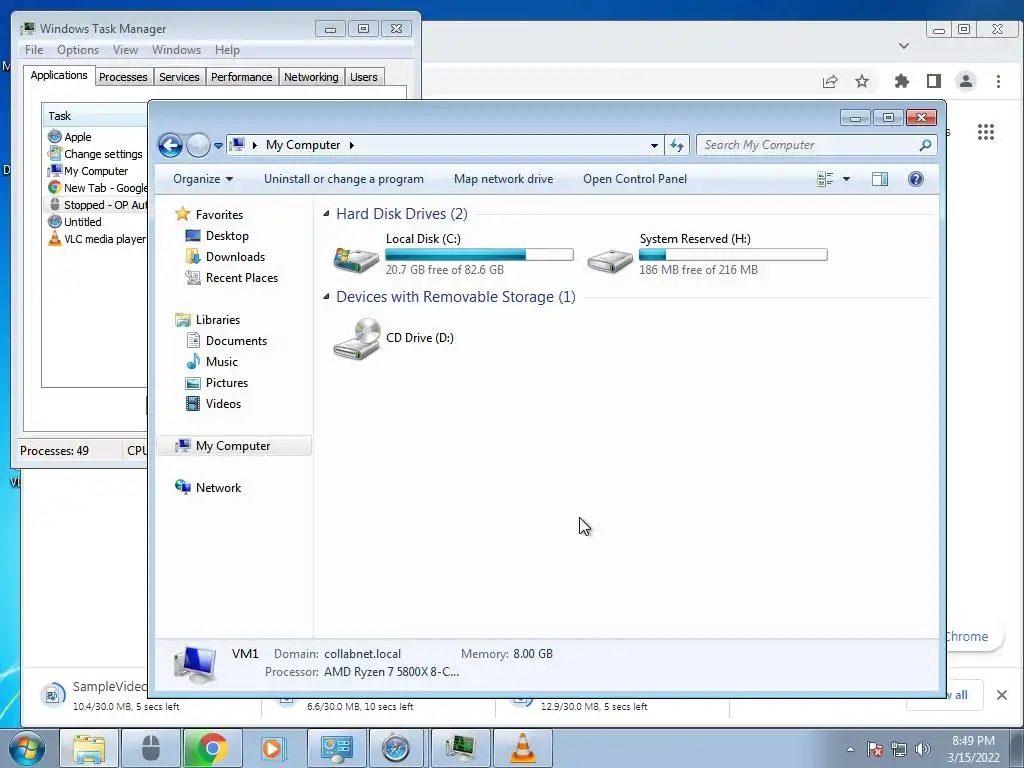Image resolution: width=1024 pixels, height=768 pixels.
Task: Collapse the Hard Disk Drives group
Action: [x=326, y=214]
